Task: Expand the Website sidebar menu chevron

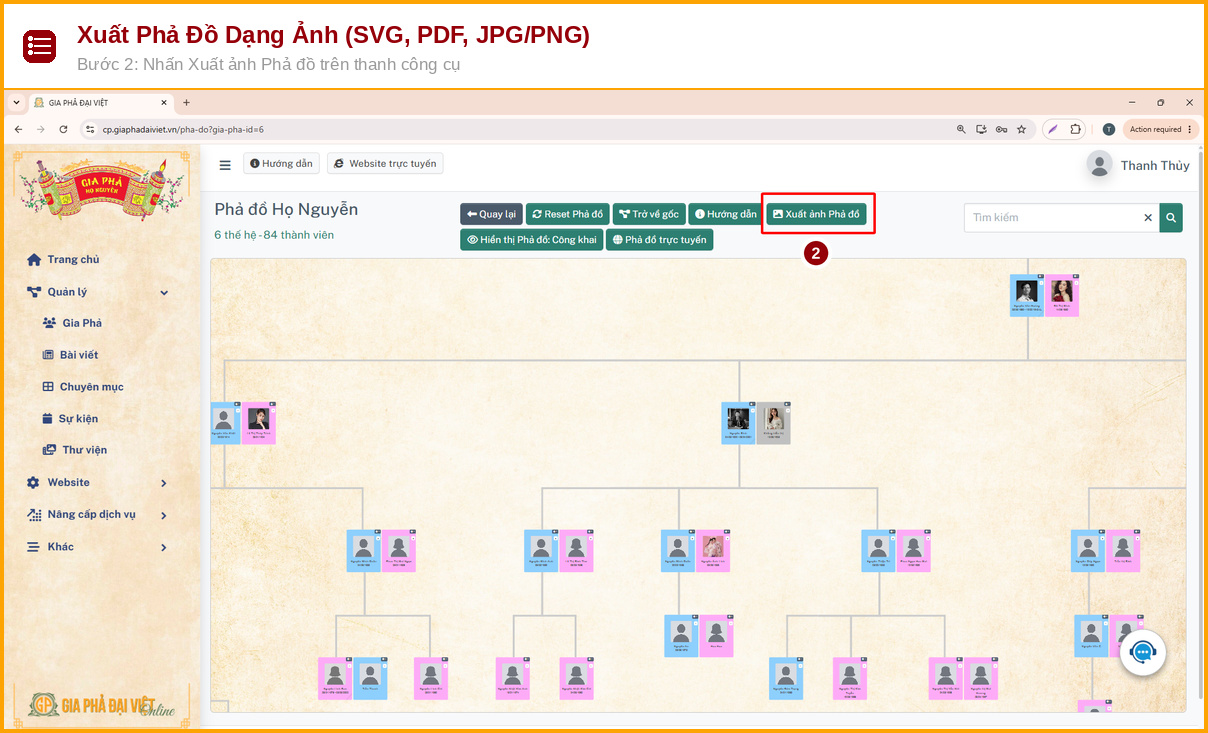Action: (164, 483)
